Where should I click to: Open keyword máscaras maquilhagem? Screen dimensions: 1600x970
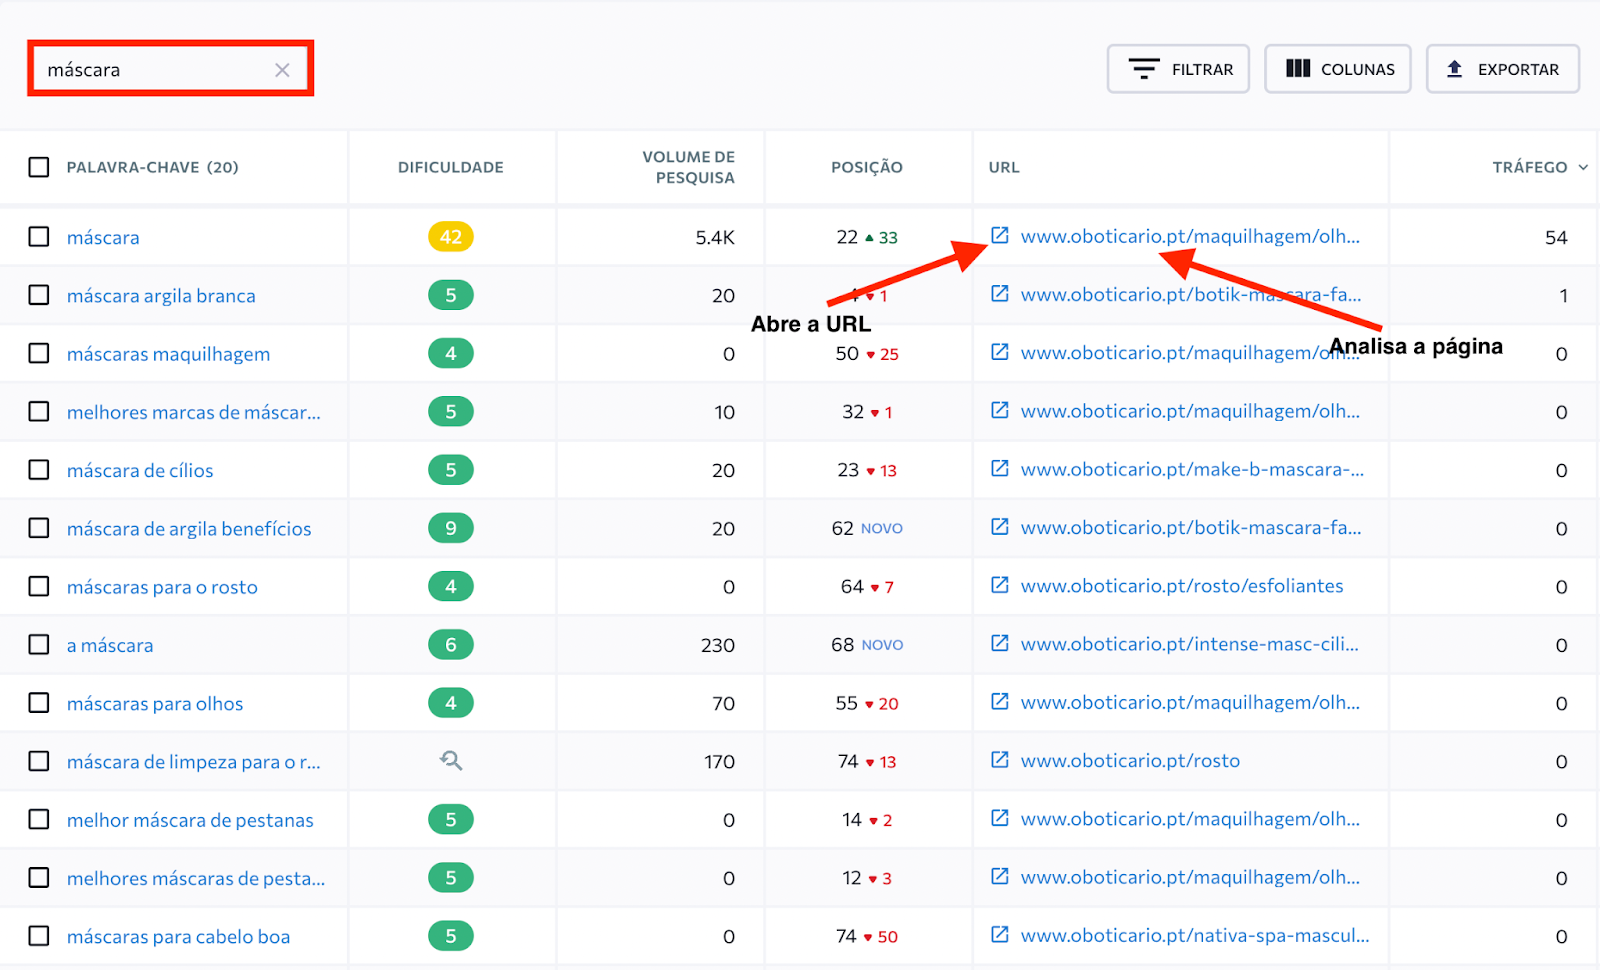coord(168,354)
